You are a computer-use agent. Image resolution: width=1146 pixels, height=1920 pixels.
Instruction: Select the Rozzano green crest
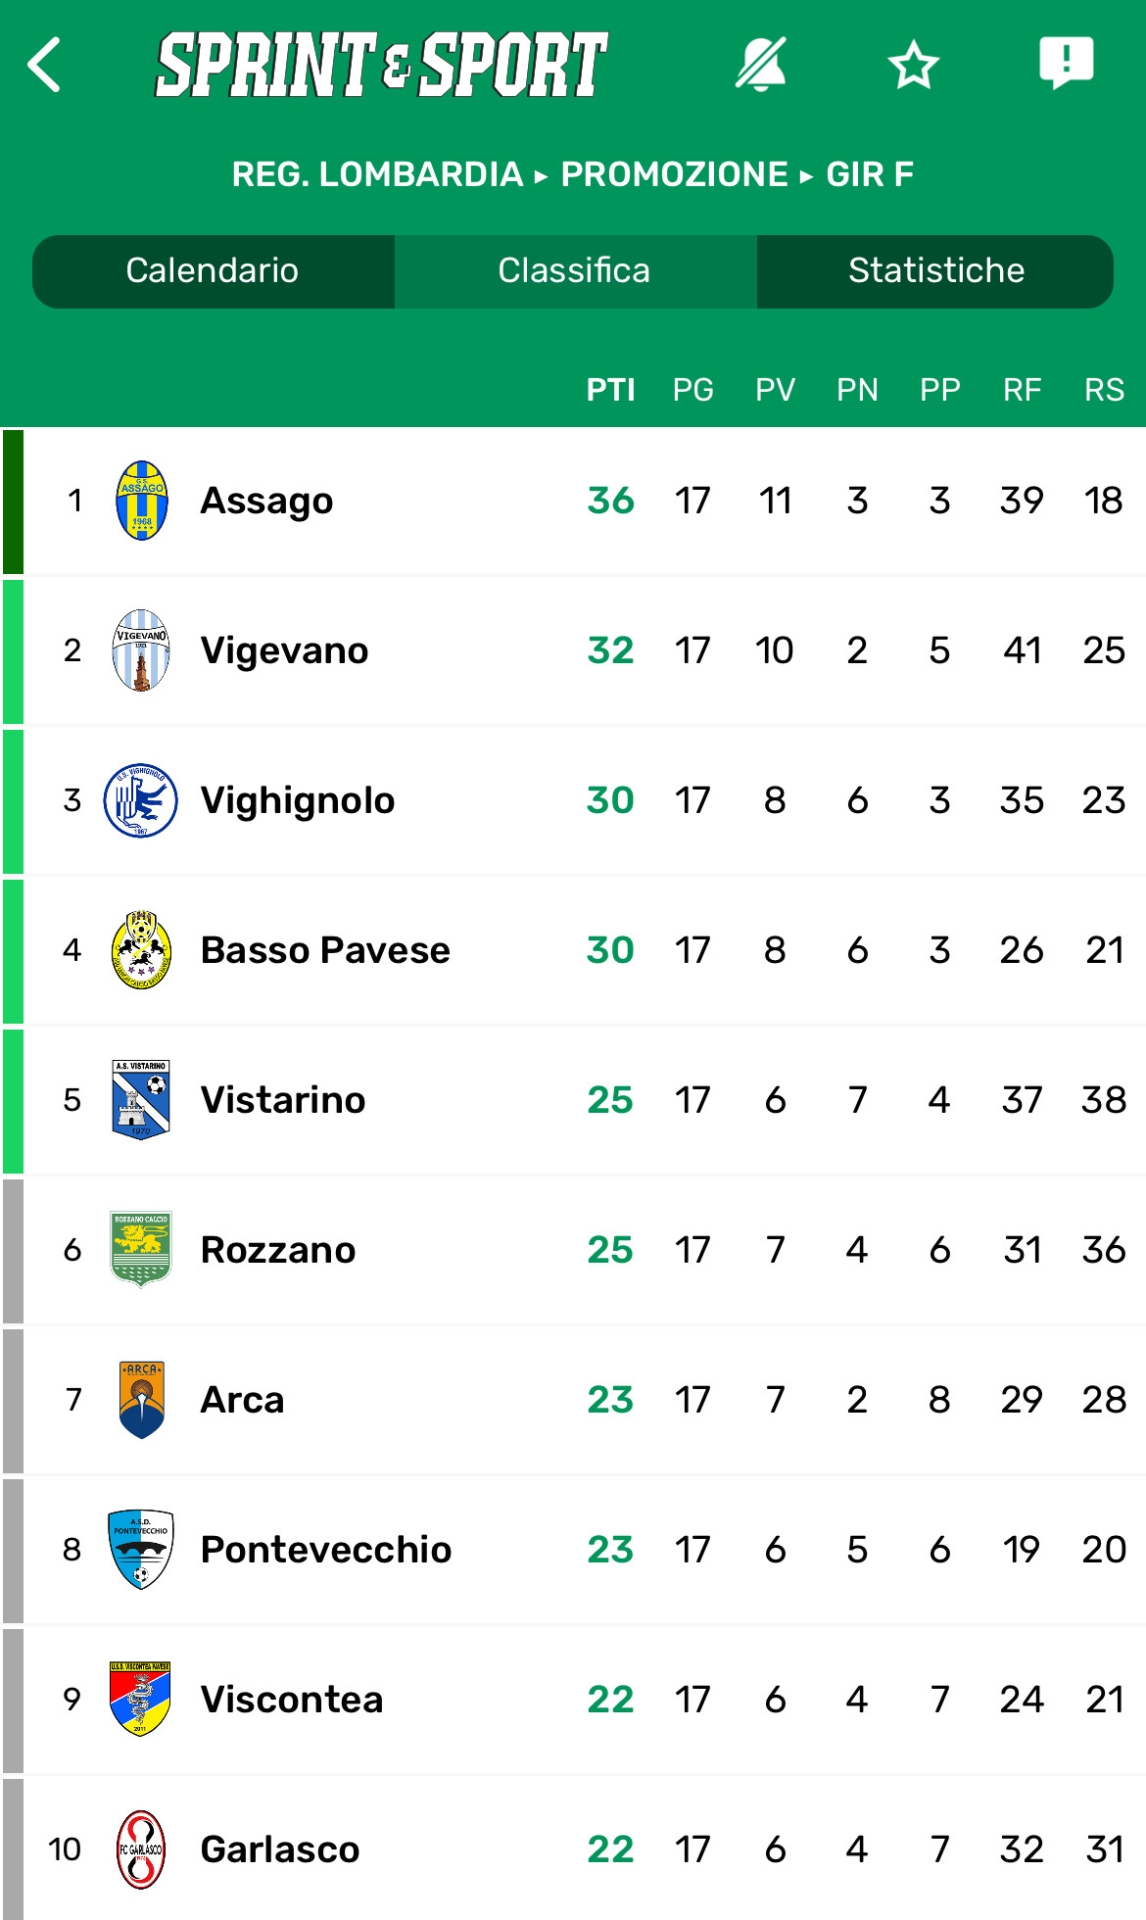point(141,1249)
